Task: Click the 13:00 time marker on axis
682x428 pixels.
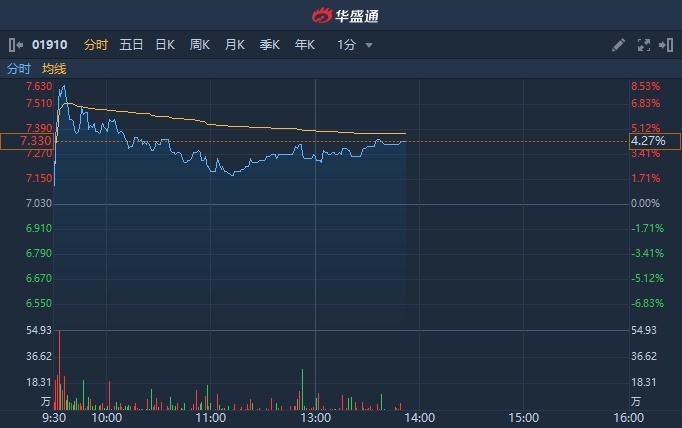Action: [315, 417]
